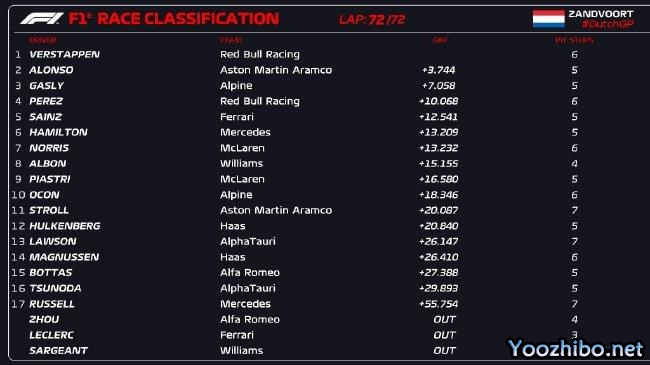Select ALONSO in second place
Screen dimensions: 650x365
(x=51, y=70)
